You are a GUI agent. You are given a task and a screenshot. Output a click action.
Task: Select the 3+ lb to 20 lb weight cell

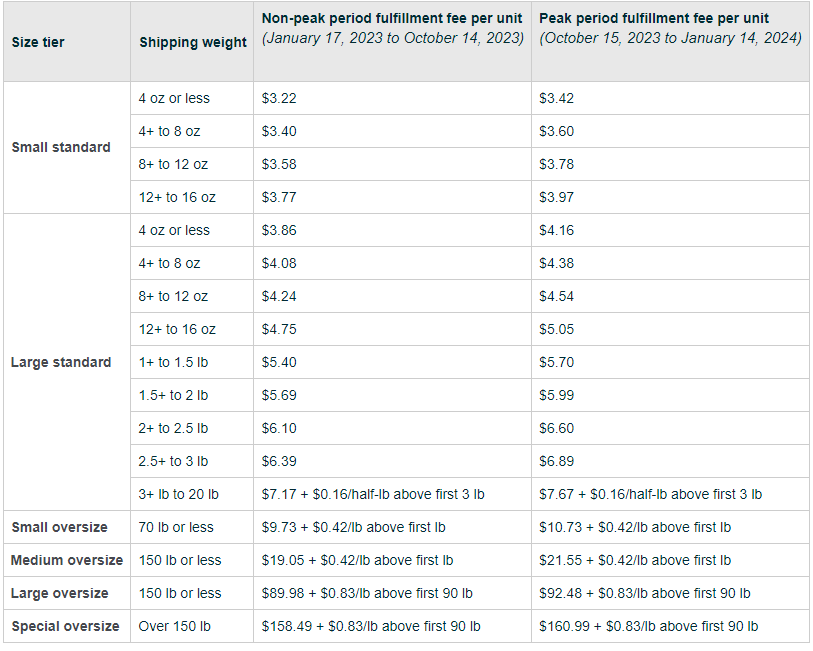192,494
